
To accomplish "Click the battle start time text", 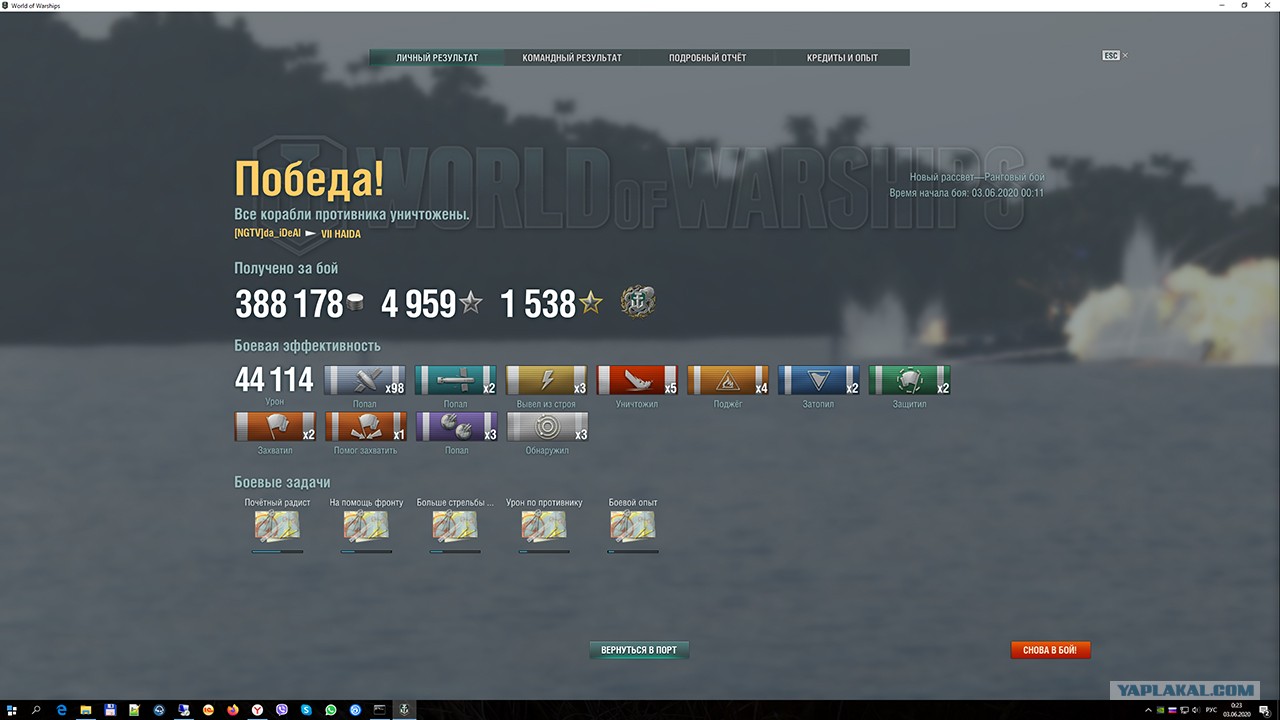I will 967,193.
